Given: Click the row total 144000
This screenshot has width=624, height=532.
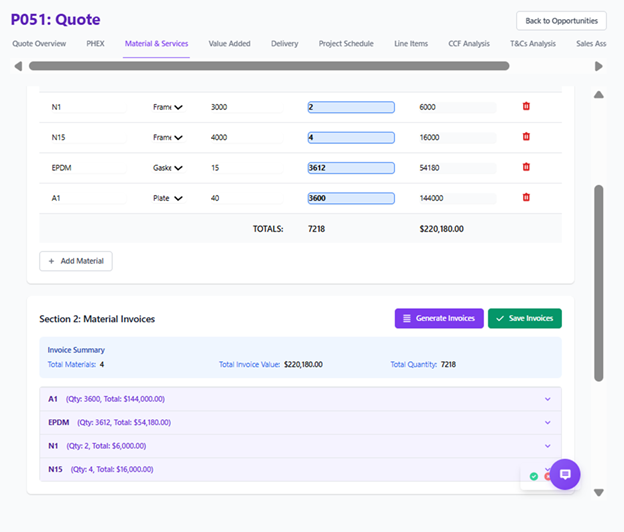Looking at the screenshot, I should coord(457,198).
